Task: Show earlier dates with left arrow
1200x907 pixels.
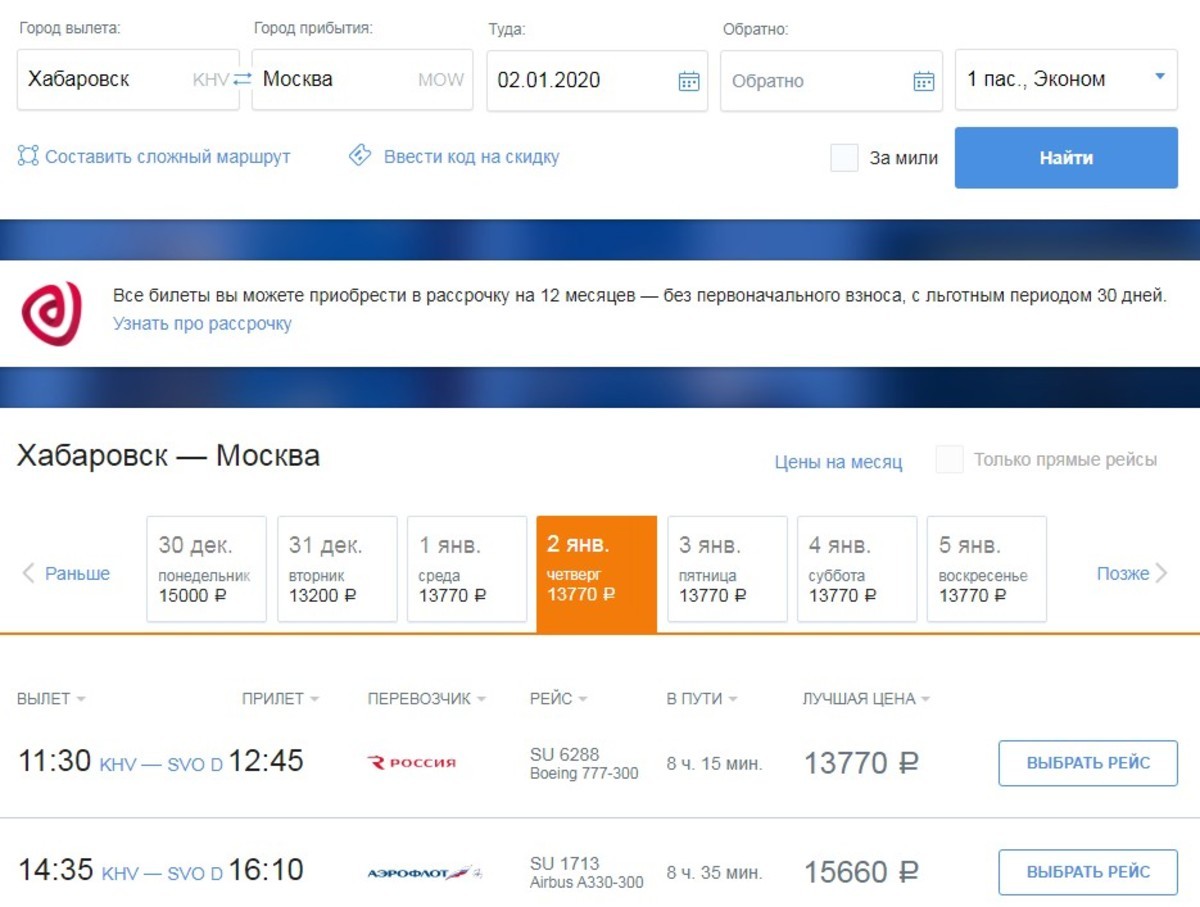Action: tap(28, 573)
